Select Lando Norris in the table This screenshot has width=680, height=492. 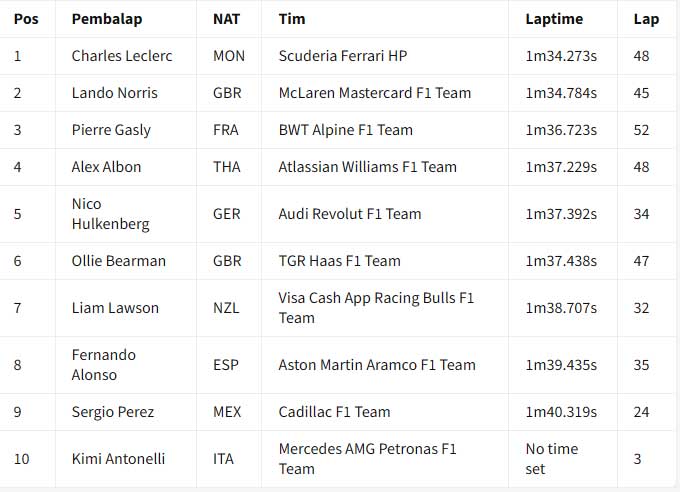tap(115, 93)
